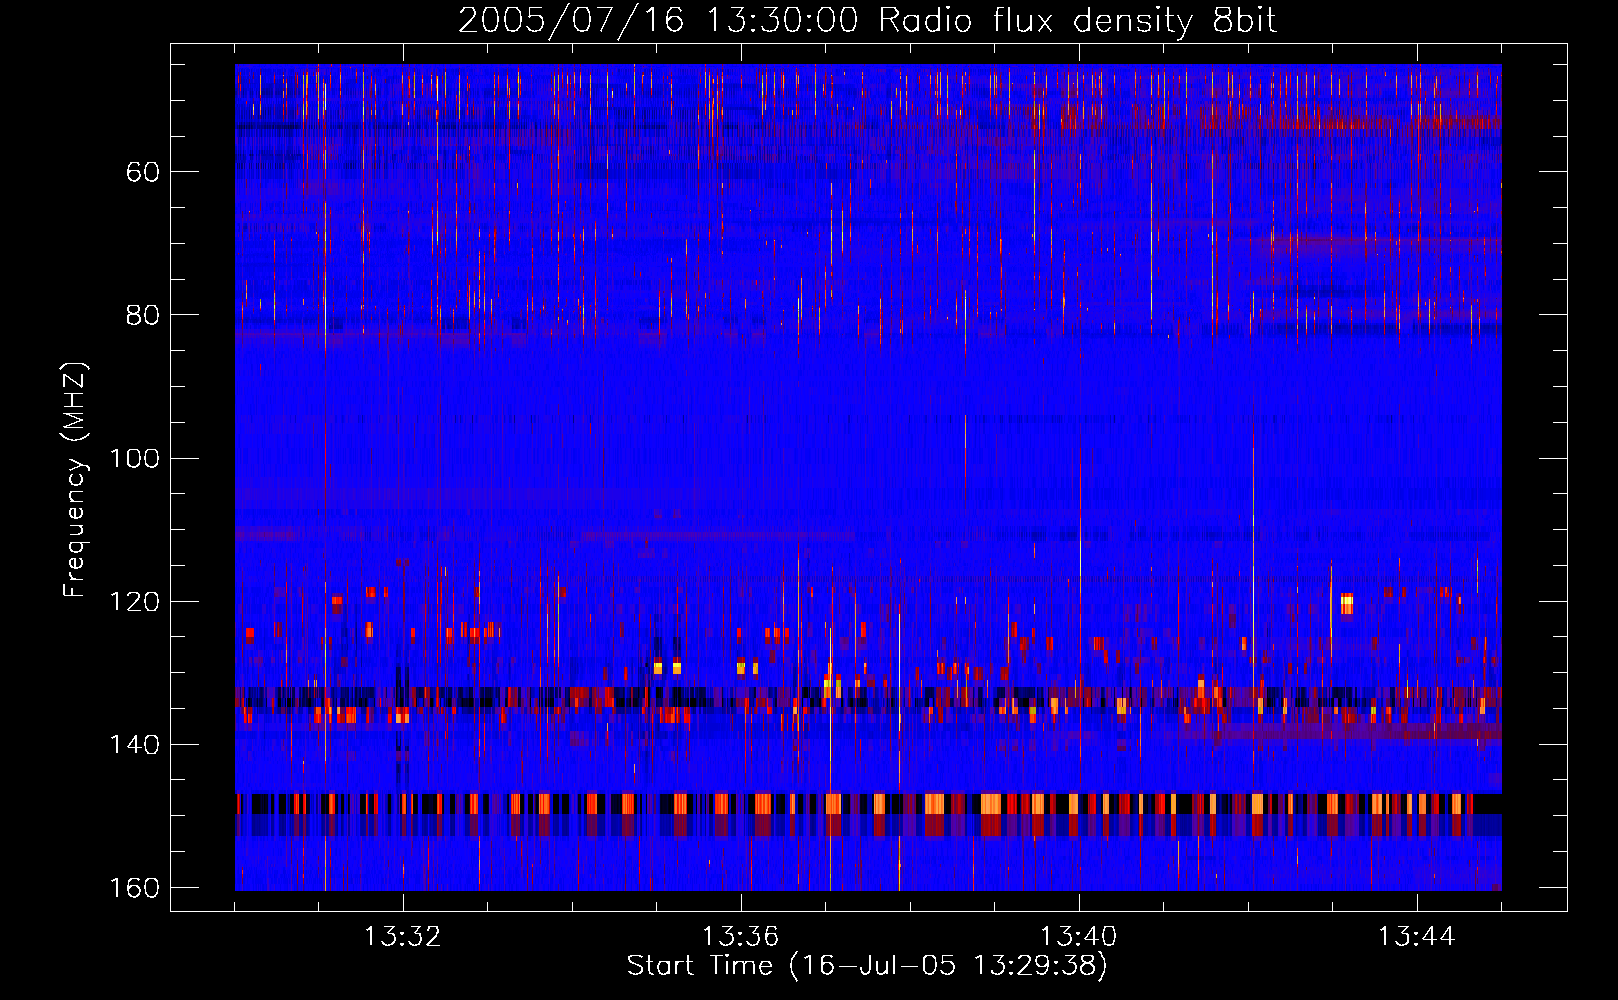1618x1000 pixels.
Task: Click the 80 frequency tick label
Action: tap(143, 315)
